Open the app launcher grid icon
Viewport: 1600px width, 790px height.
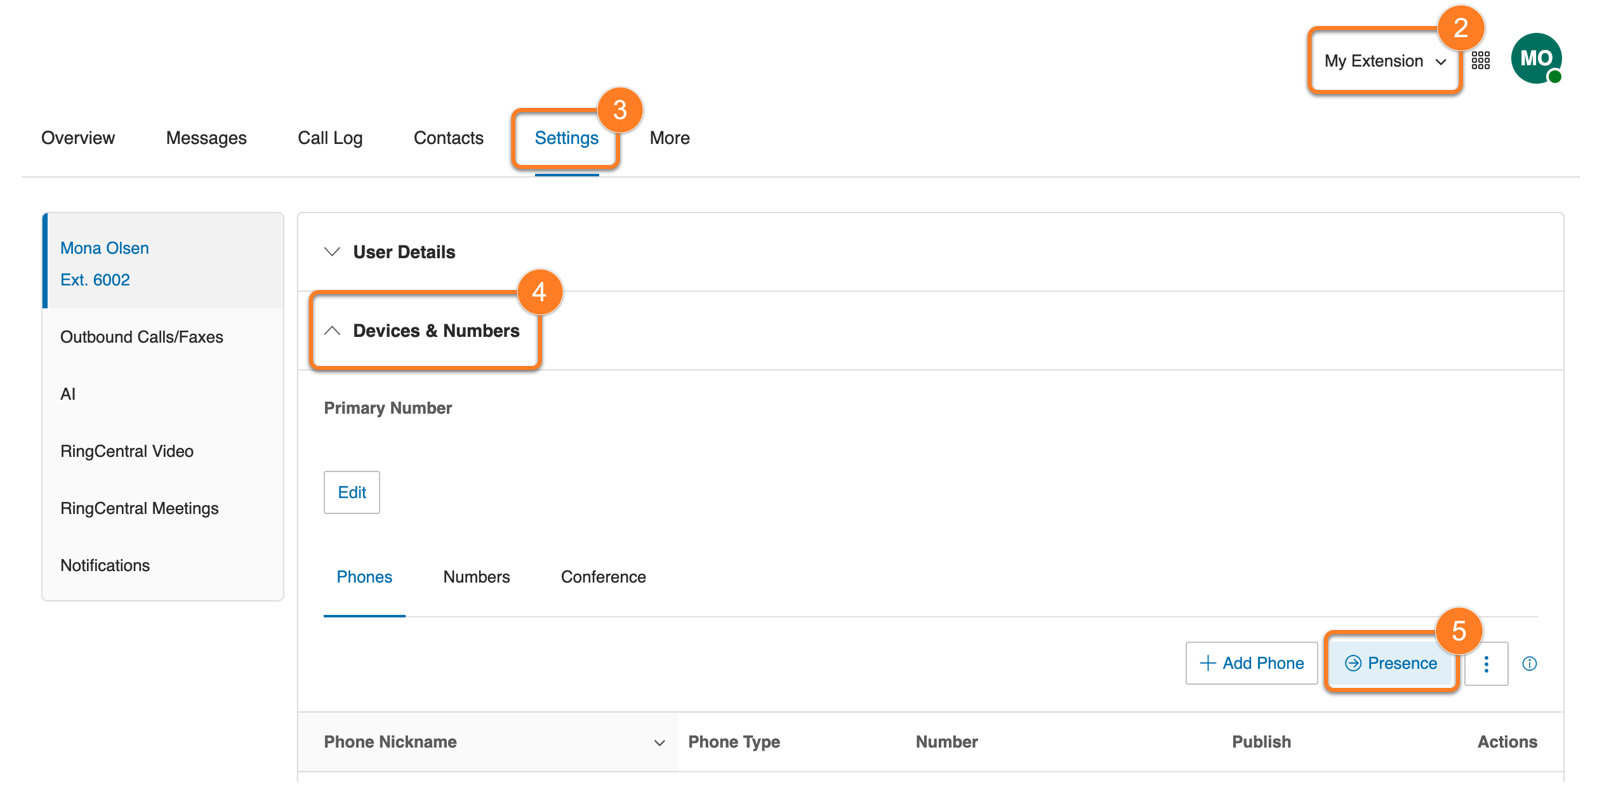pos(1480,61)
